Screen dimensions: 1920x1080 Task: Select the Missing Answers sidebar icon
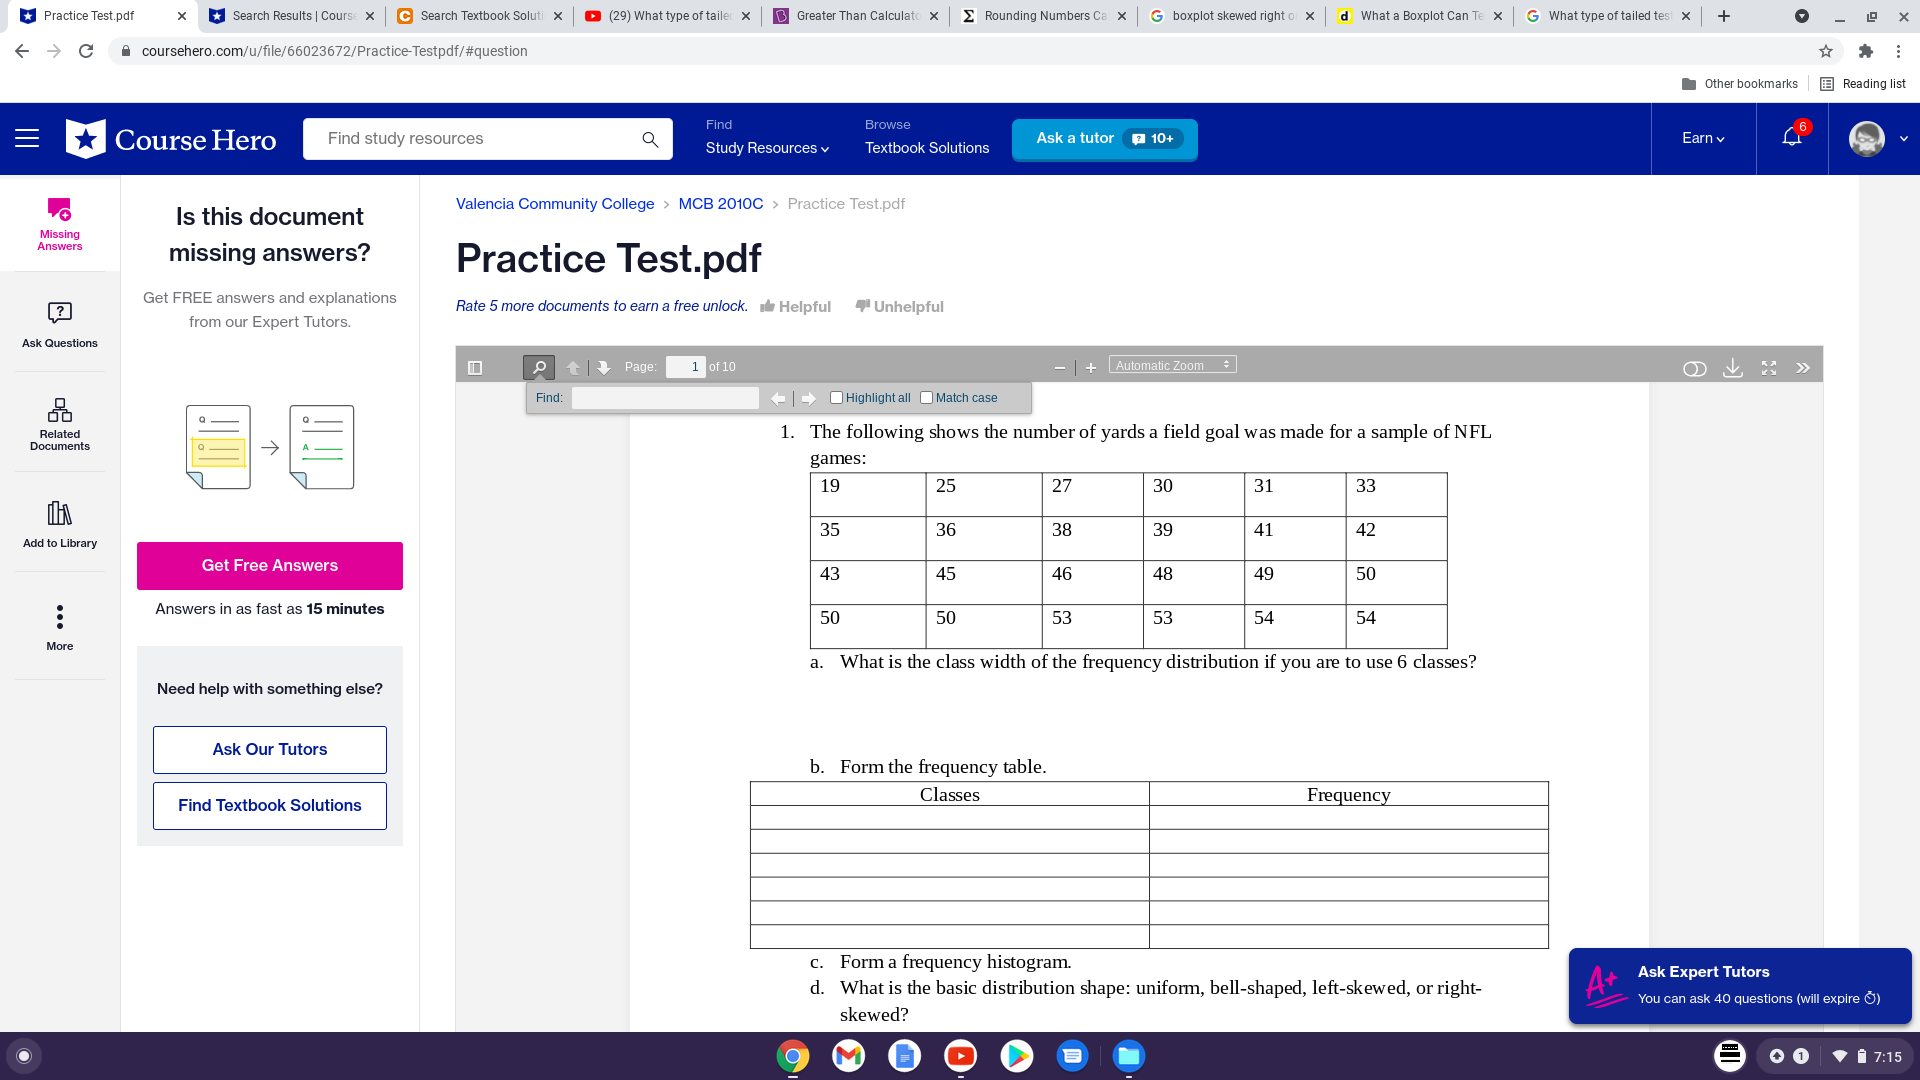click(x=59, y=223)
